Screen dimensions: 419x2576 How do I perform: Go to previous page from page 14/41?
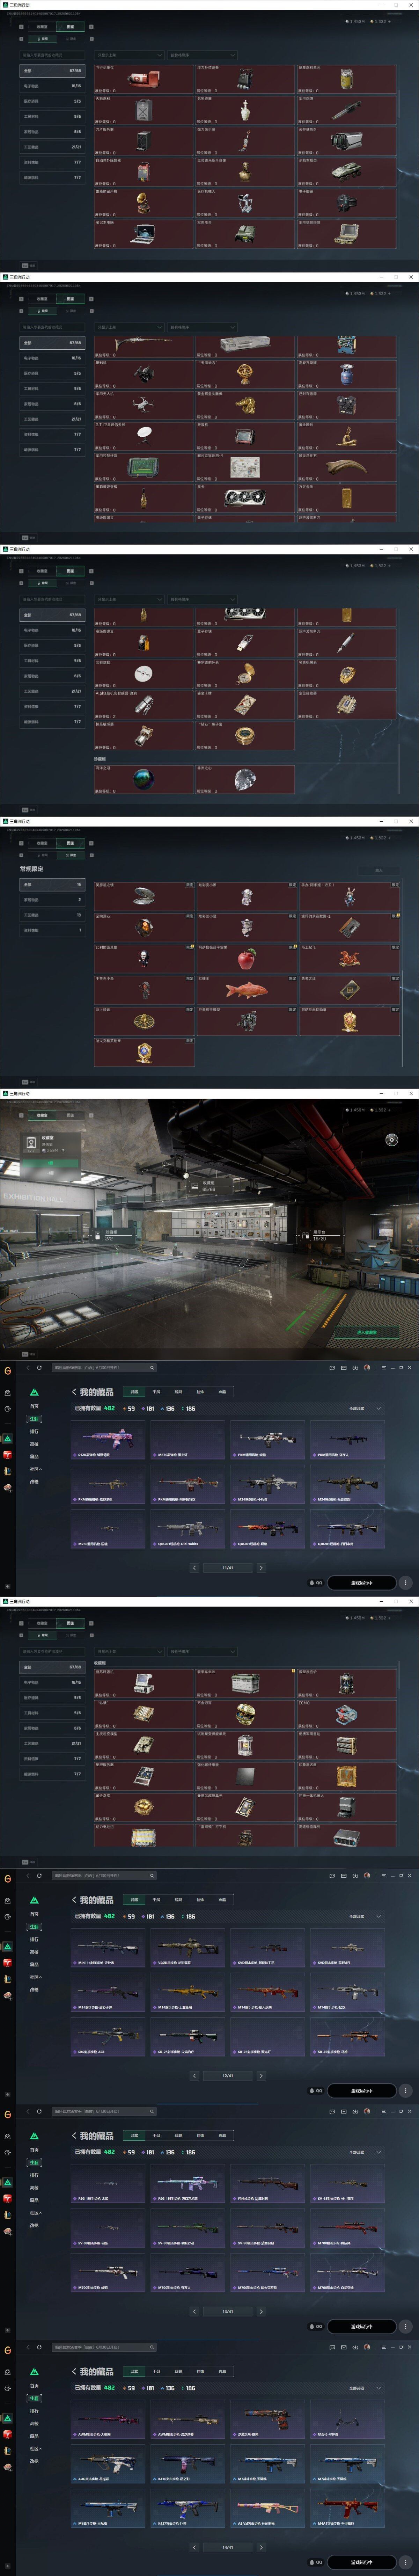pyautogui.click(x=195, y=2547)
